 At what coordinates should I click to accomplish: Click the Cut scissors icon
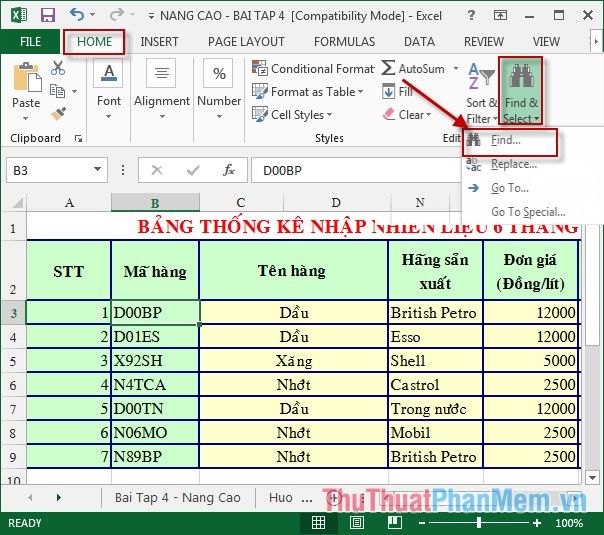[x=58, y=68]
